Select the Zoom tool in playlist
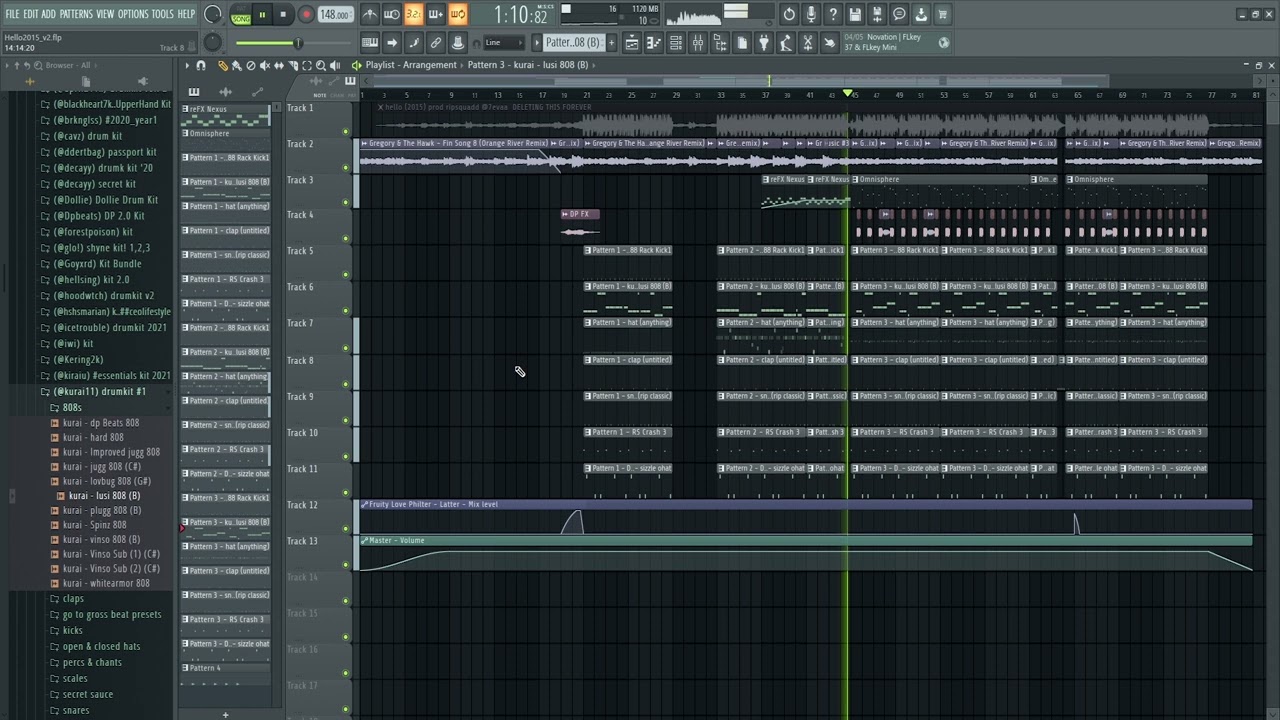 [x=320, y=65]
